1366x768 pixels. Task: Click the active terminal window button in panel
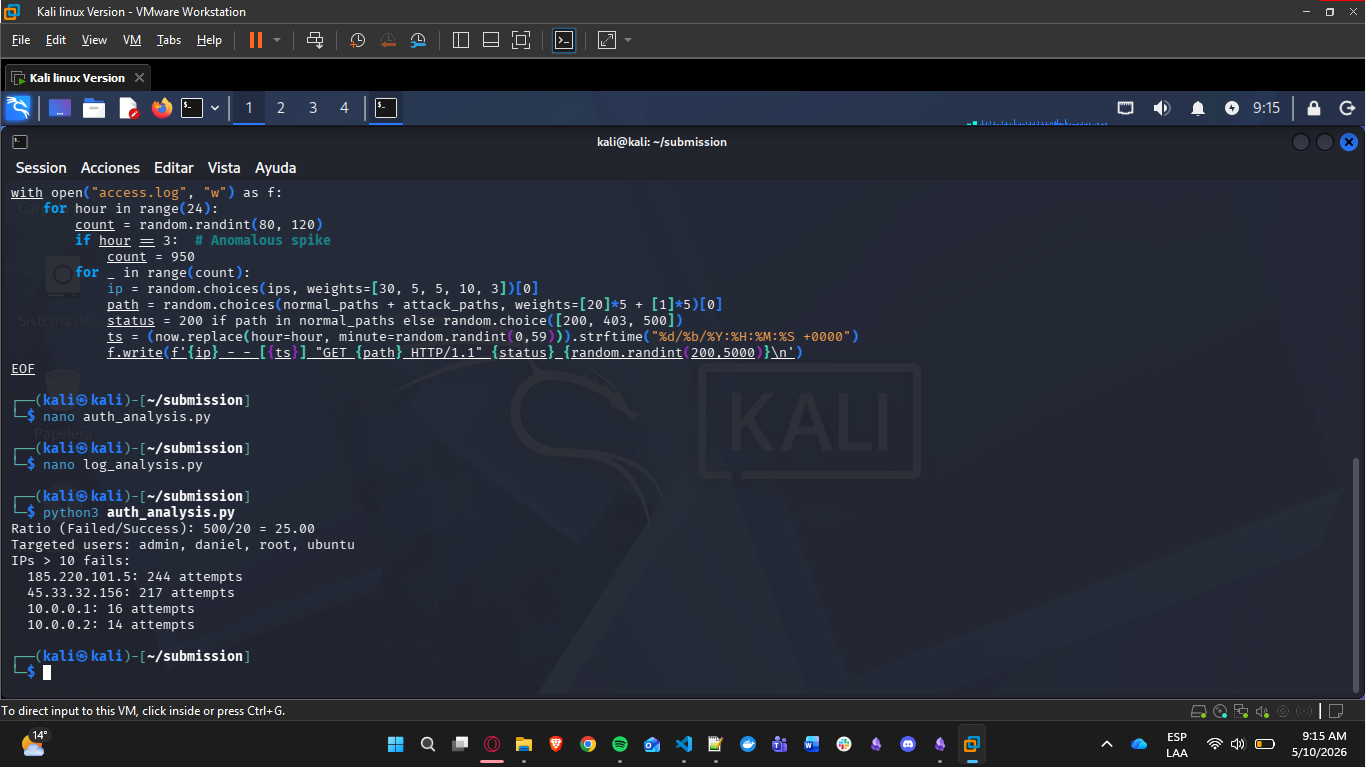(x=386, y=108)
